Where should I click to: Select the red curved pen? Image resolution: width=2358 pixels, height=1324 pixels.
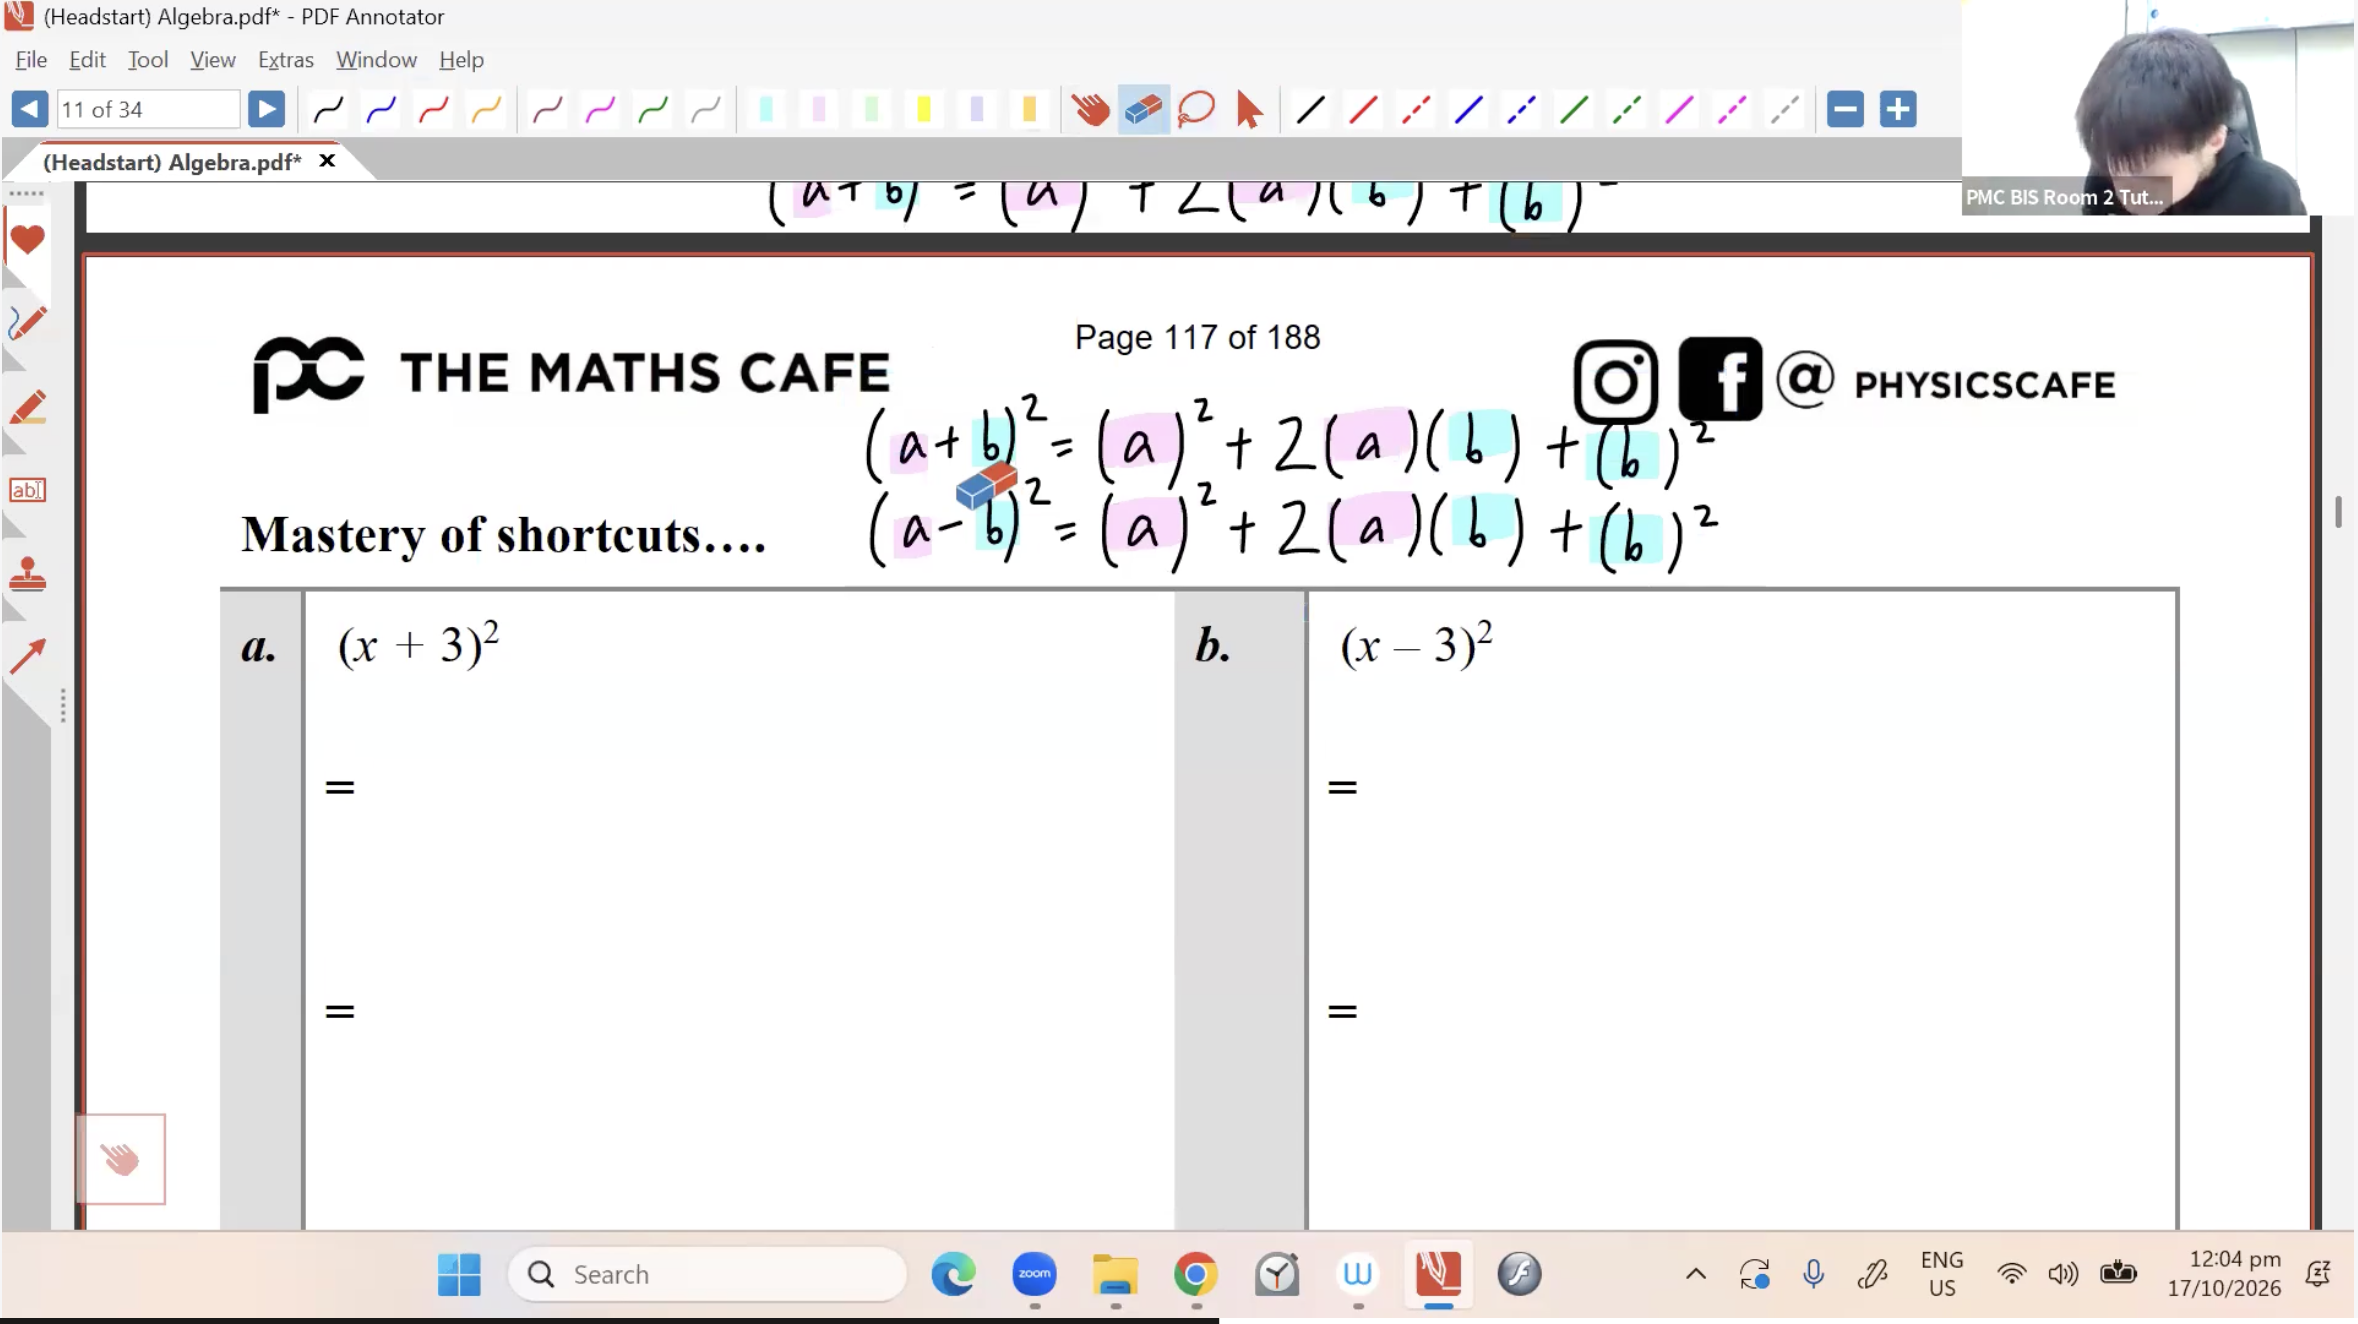[434, 109]
